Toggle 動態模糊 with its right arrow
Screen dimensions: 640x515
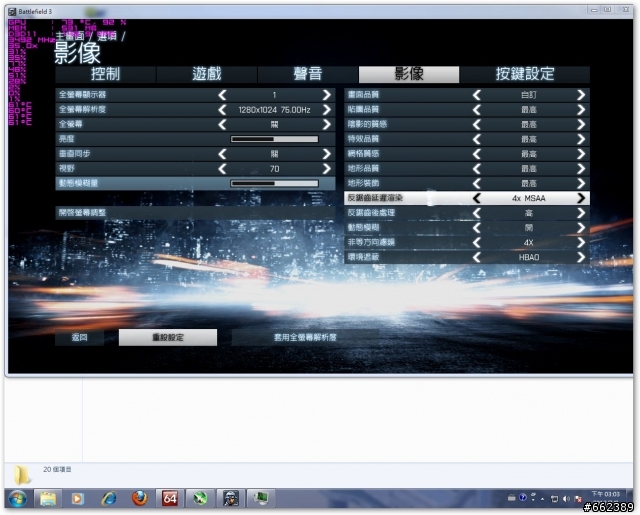pyautogui.click(x=581, y=228)
